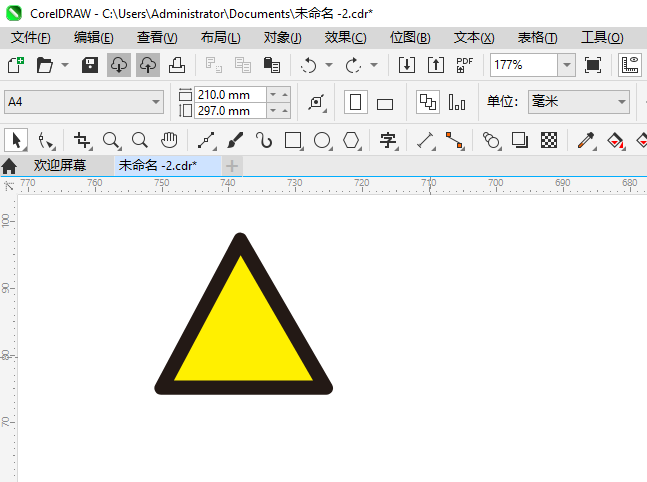647x482 pixels.
Task: Select the second Zoom magnifier tool
Action: pos(140,140)
